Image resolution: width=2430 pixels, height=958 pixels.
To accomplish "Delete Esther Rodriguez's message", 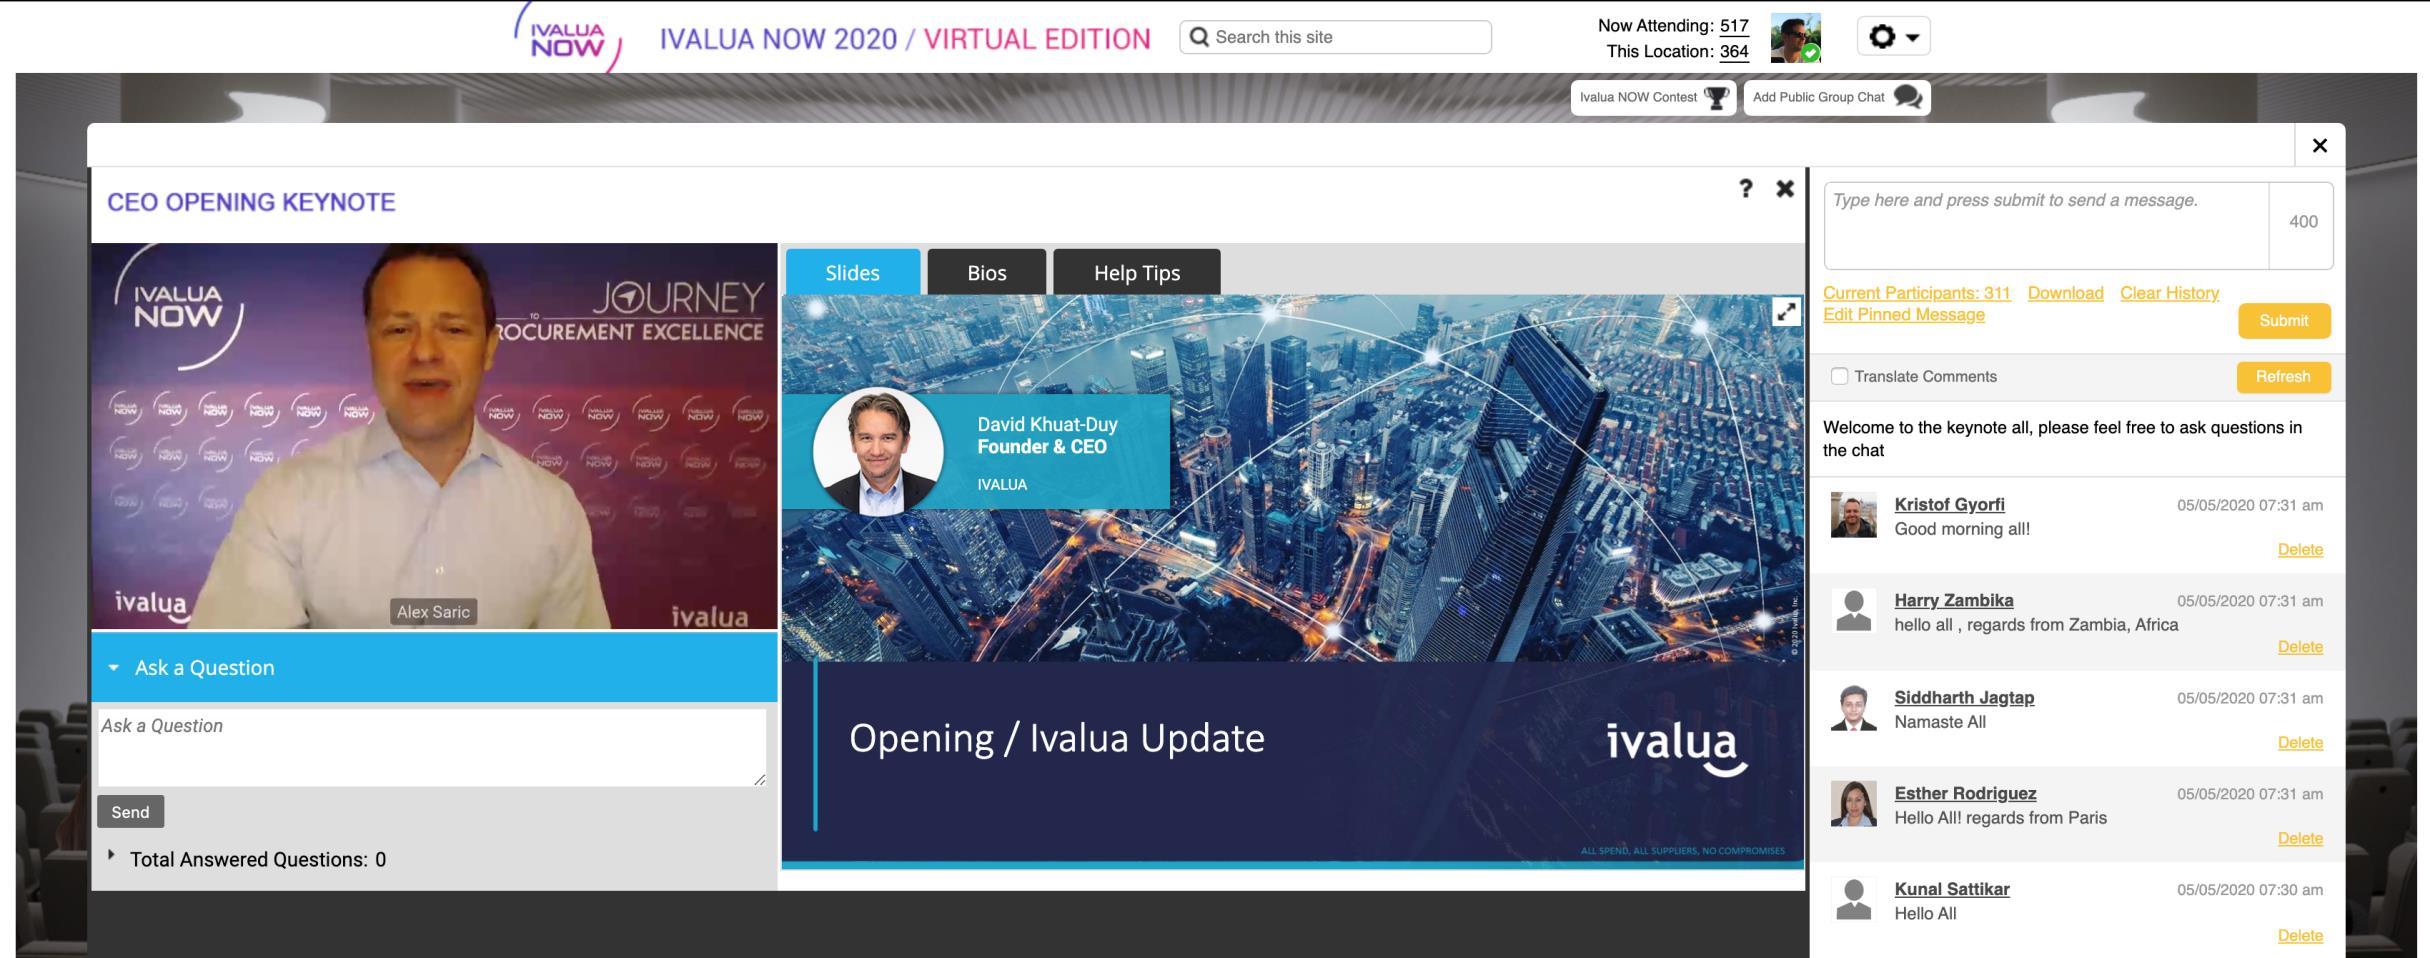I will pyautogui.click(x=2300, y=839).
